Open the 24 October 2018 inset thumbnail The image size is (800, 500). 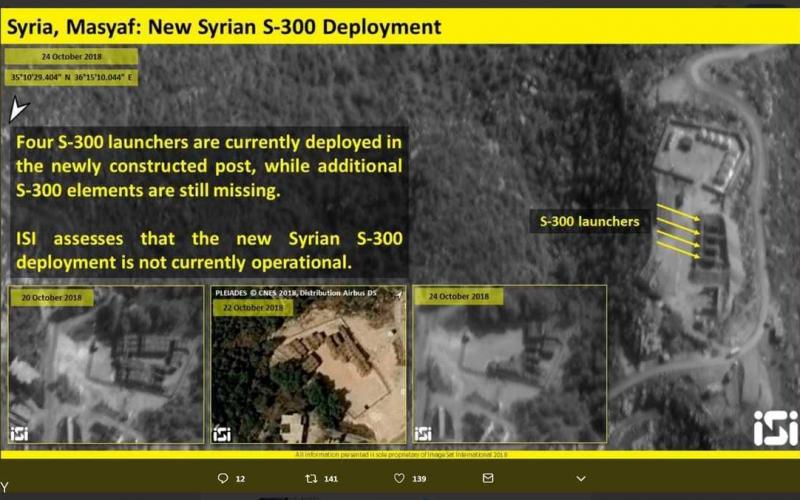[510, 364]
